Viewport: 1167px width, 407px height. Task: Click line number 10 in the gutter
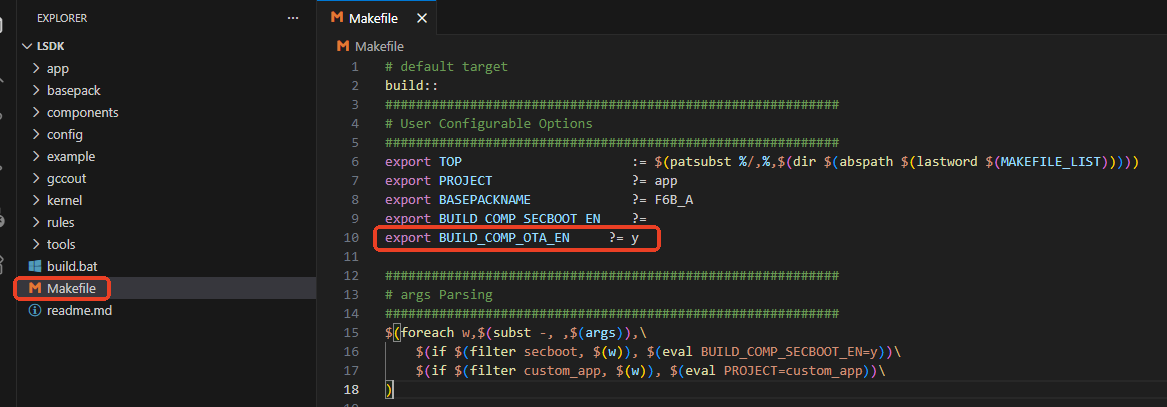351,238
